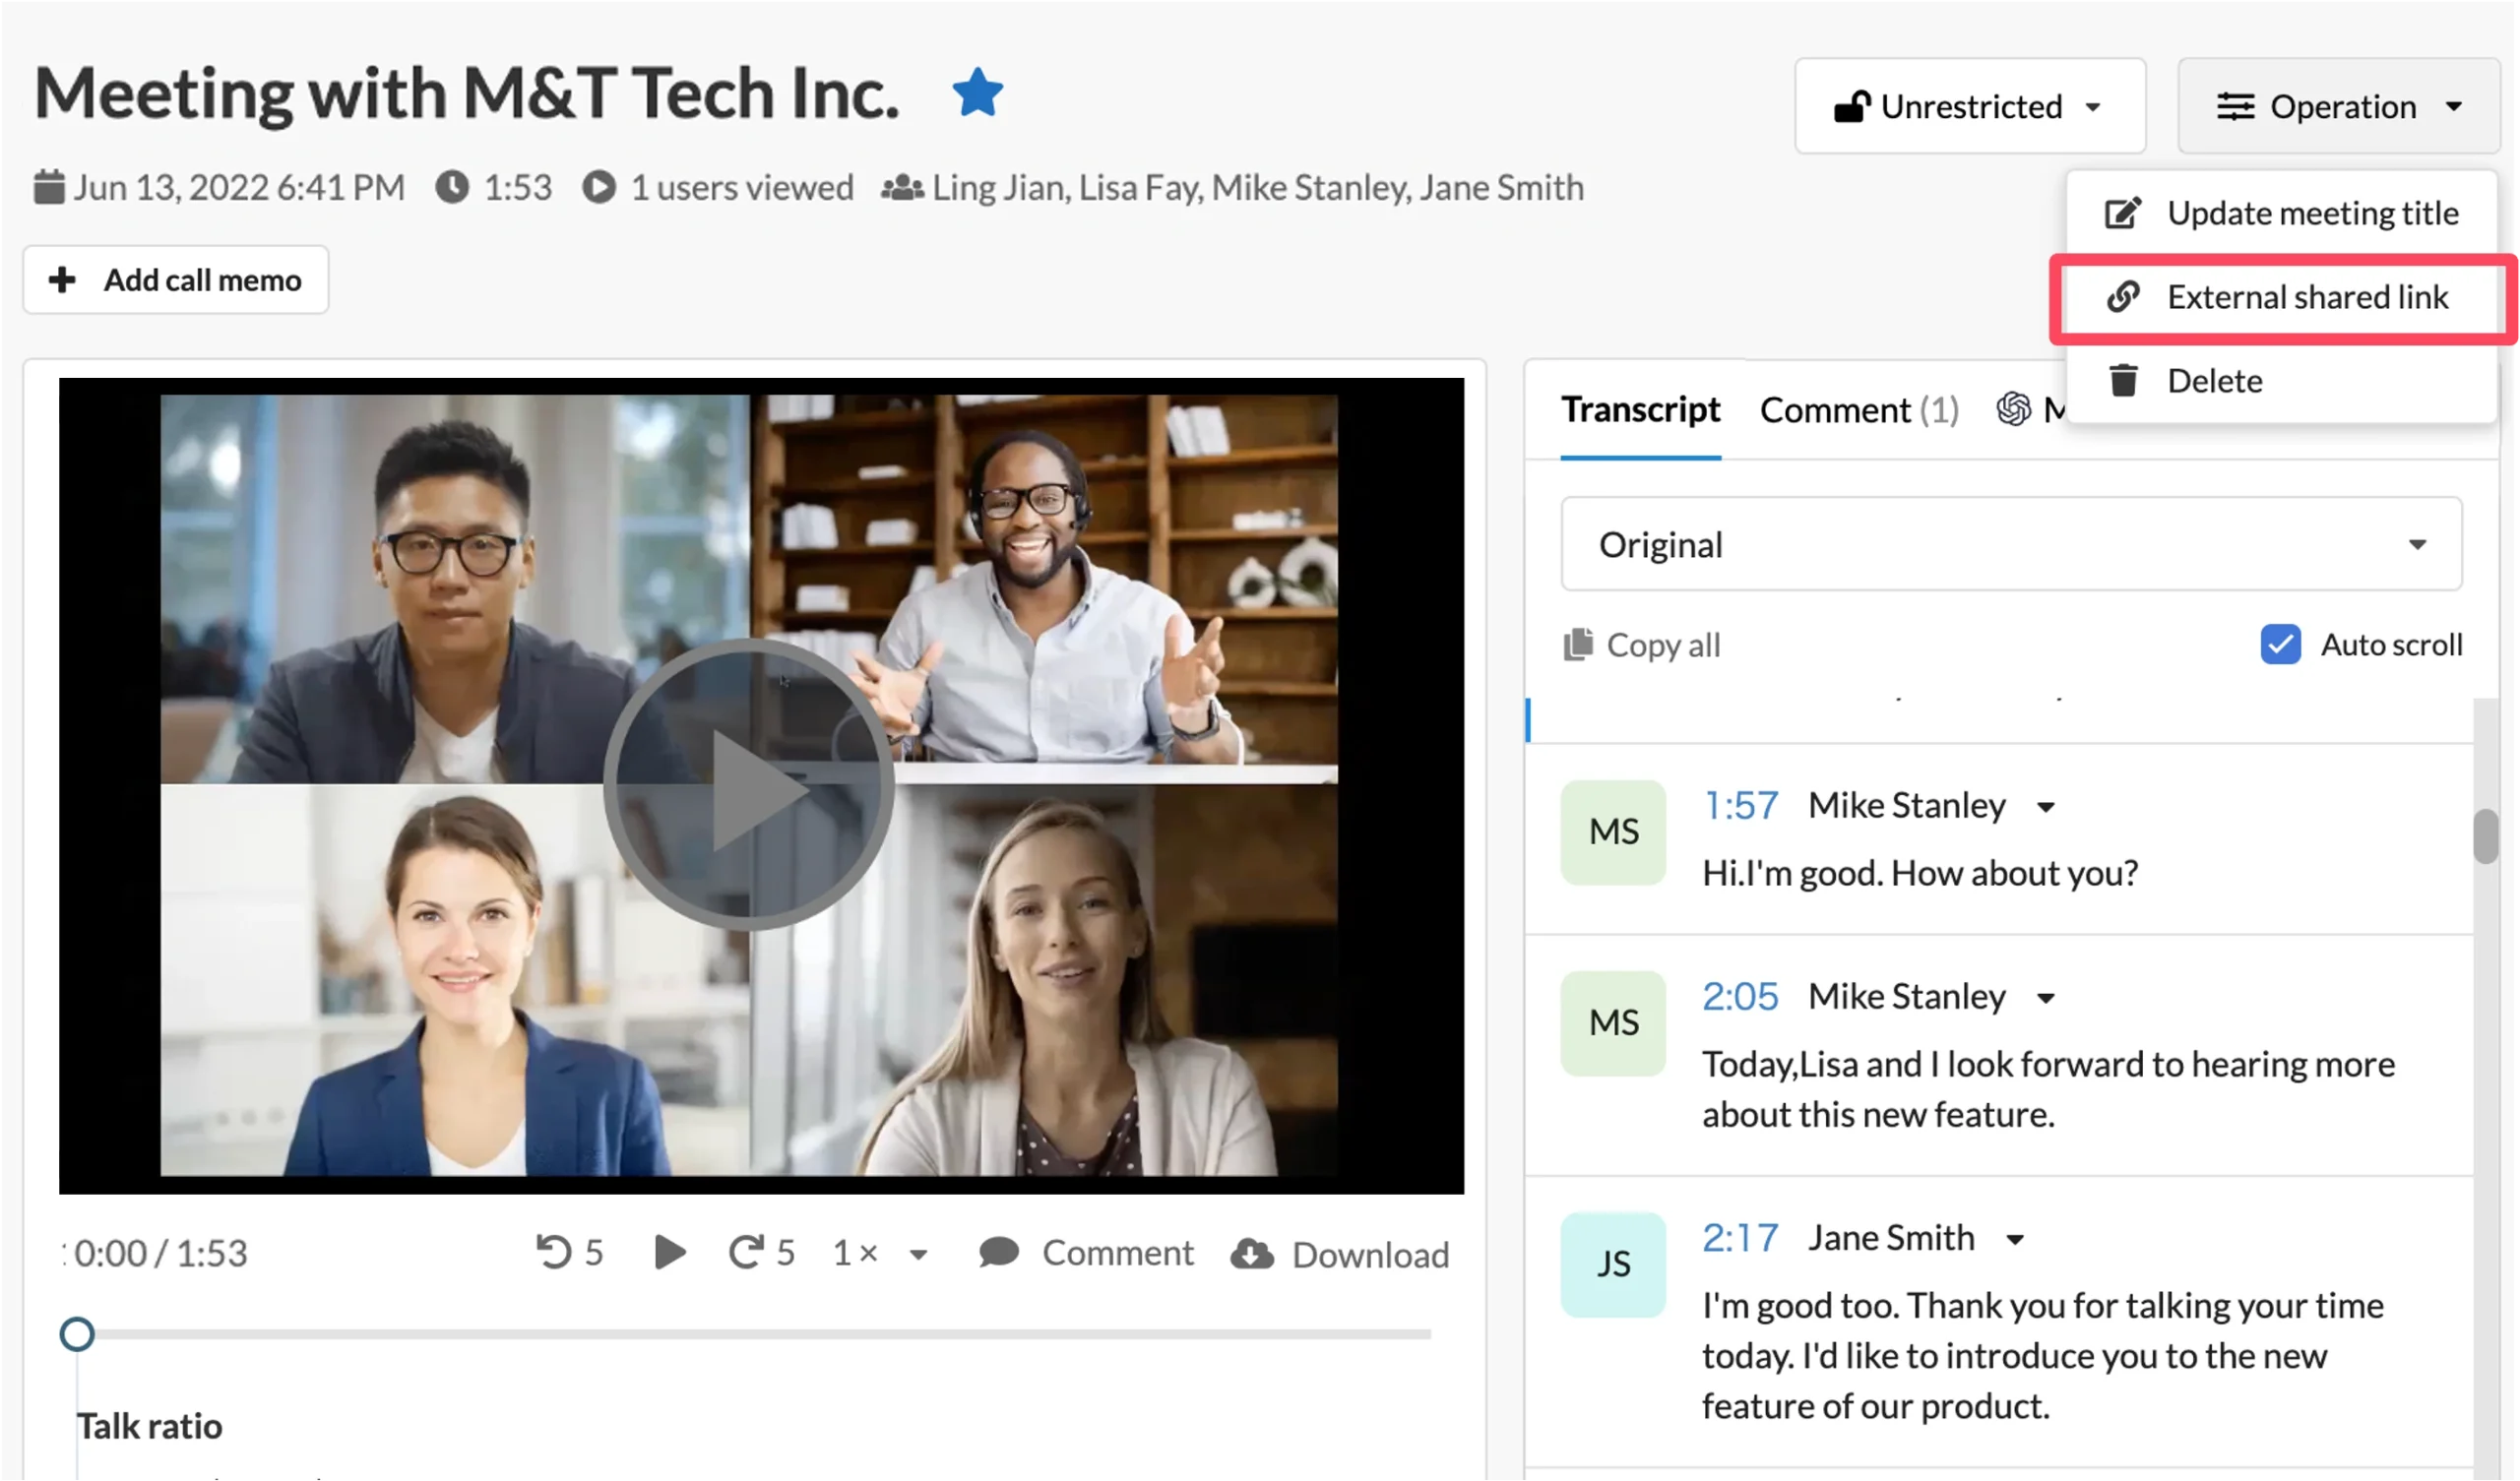Click the participants group icon

[x=901, y=188]
